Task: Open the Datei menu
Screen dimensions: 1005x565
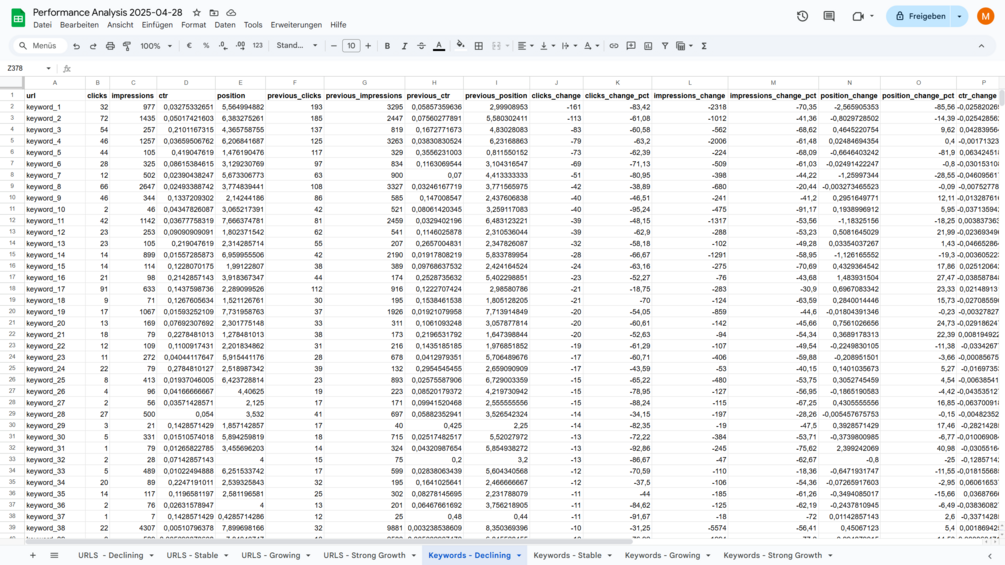Action: (42, 25)
